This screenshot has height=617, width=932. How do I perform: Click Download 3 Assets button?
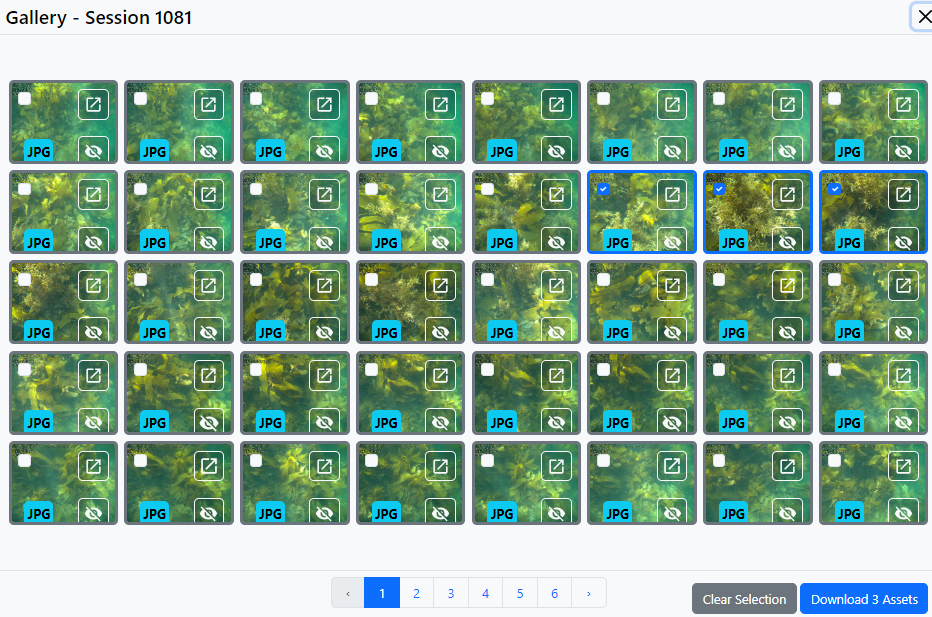point(864,599)
